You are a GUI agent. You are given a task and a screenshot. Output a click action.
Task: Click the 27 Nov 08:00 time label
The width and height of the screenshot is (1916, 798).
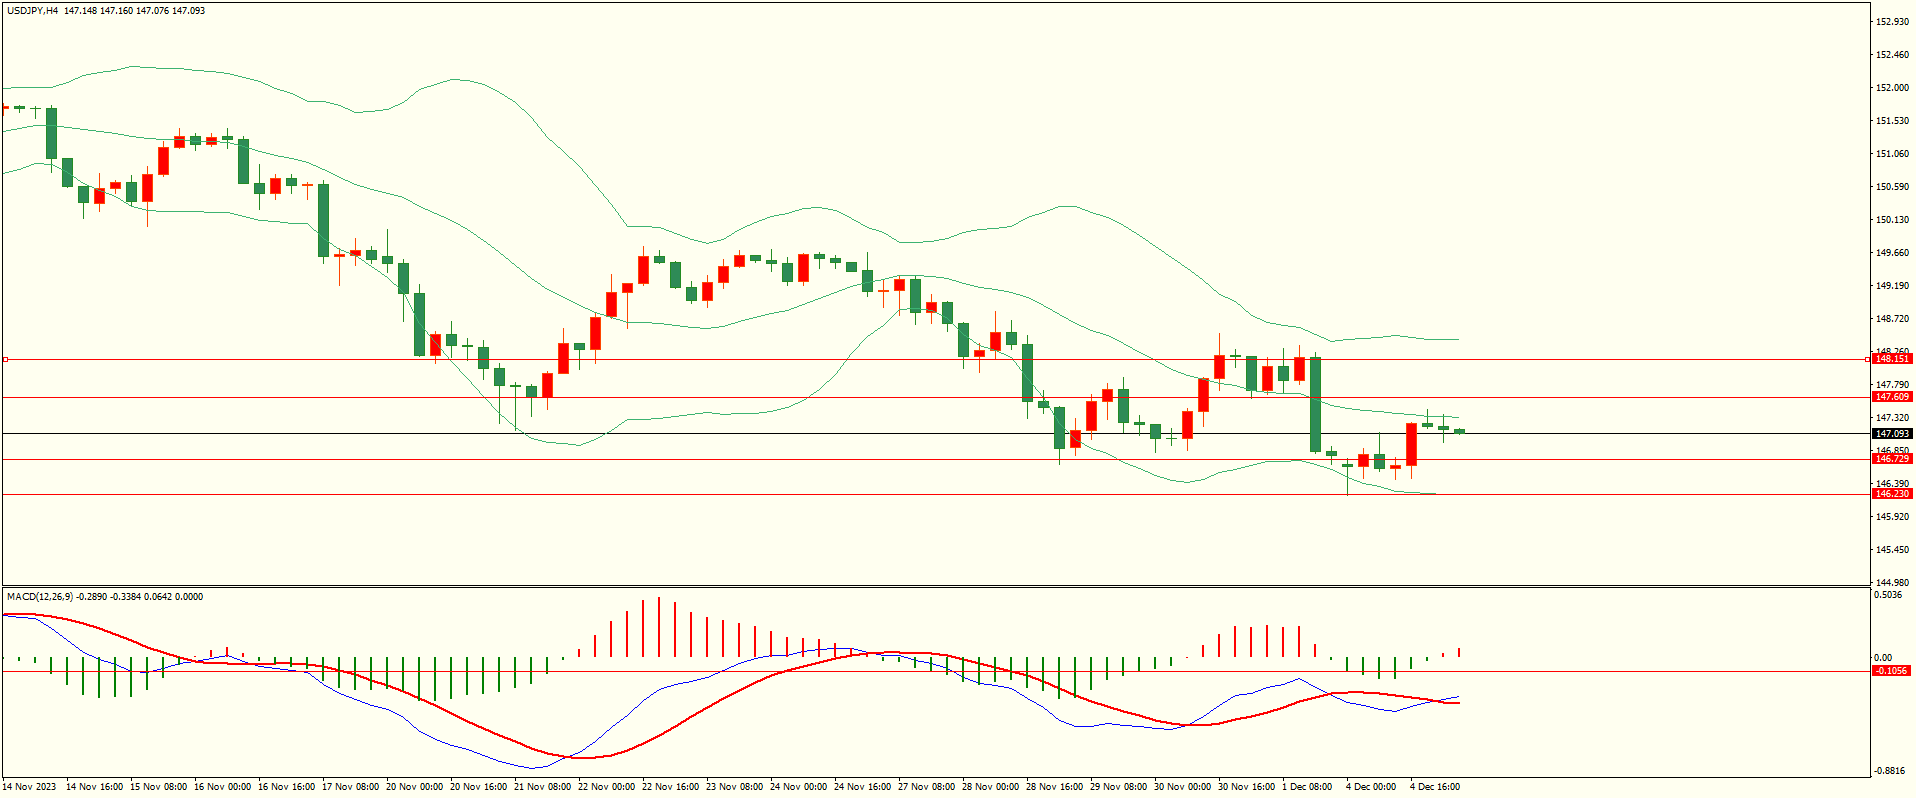pyautogui.click(x=926, y=787)
